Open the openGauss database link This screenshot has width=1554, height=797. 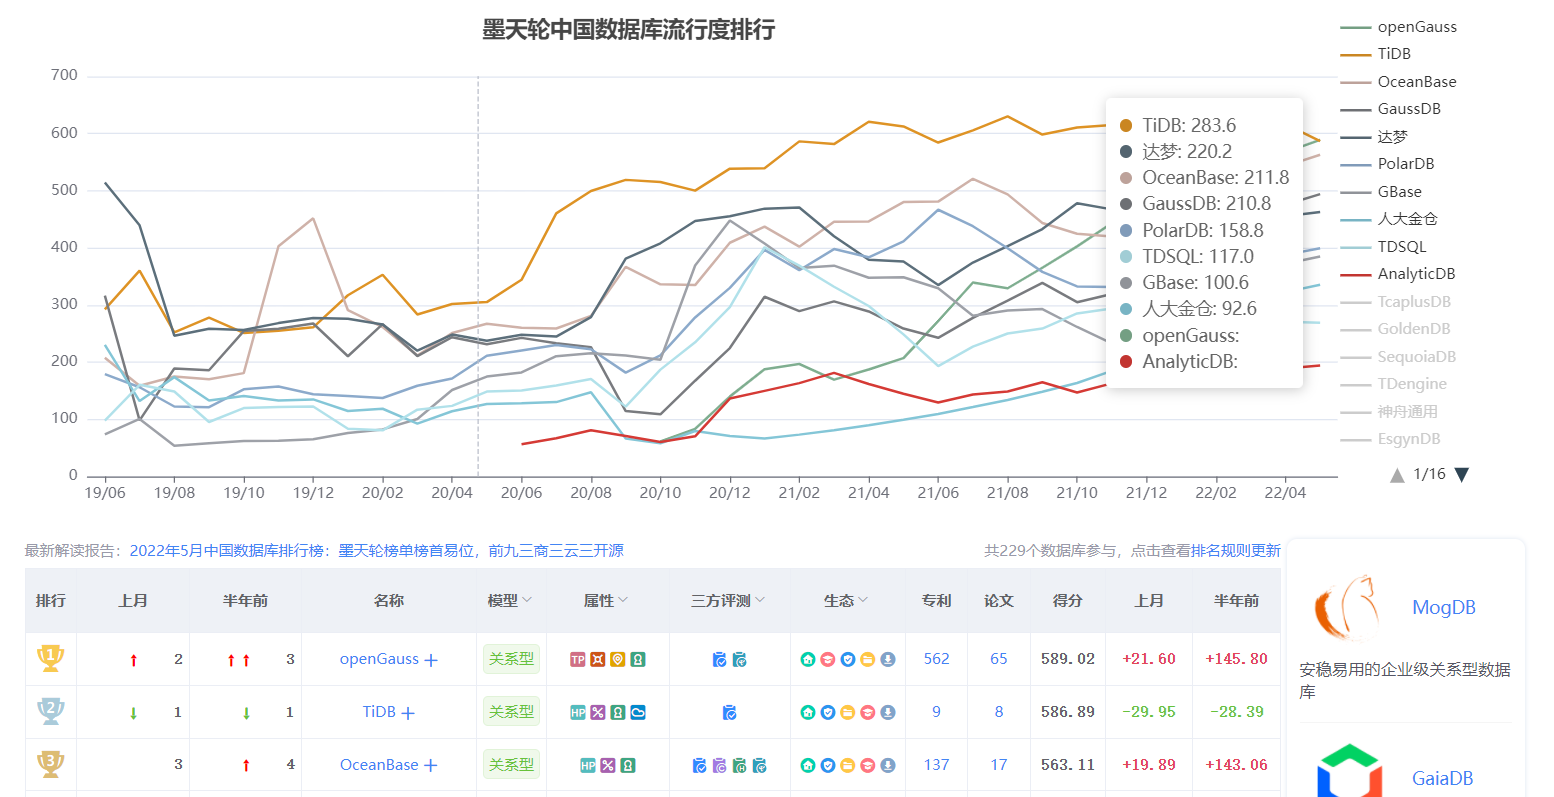point(379,659)
